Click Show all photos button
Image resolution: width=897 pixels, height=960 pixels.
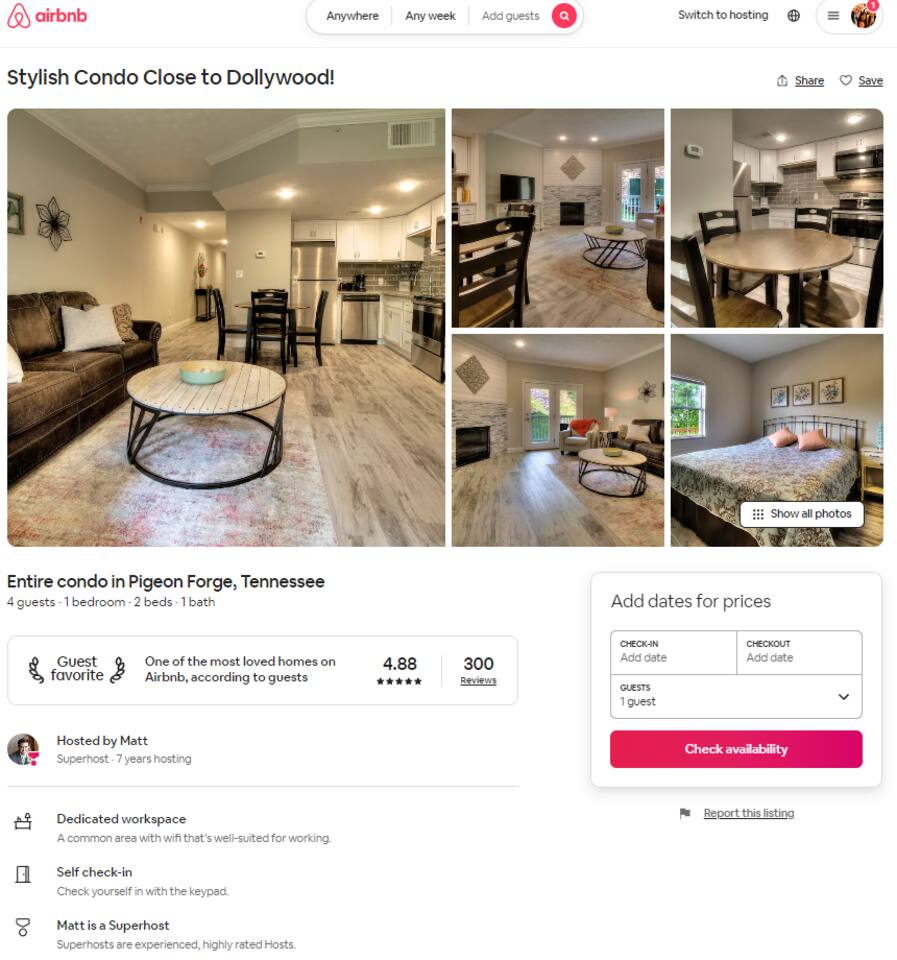pos(802,514)
